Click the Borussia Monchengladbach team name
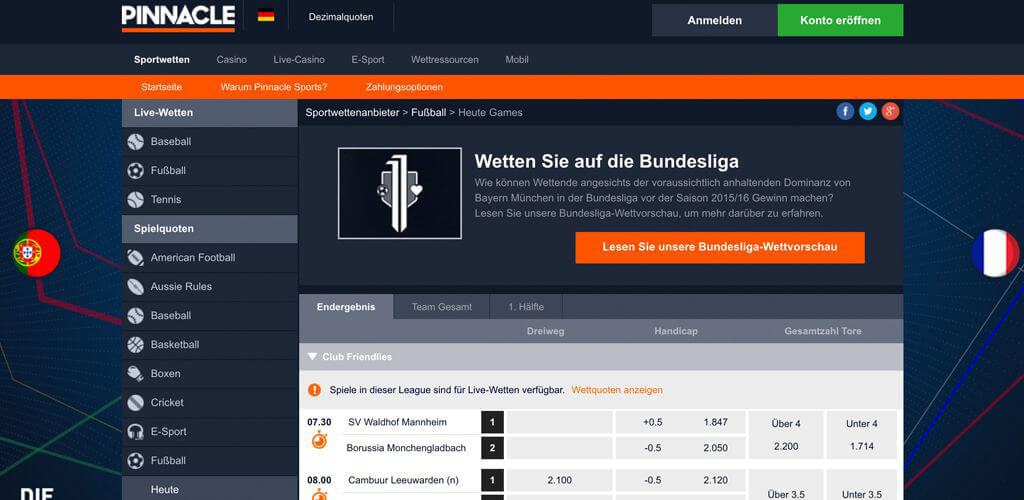The width and height of the screenshot is (1024, 500). click(x=406, y=448)
